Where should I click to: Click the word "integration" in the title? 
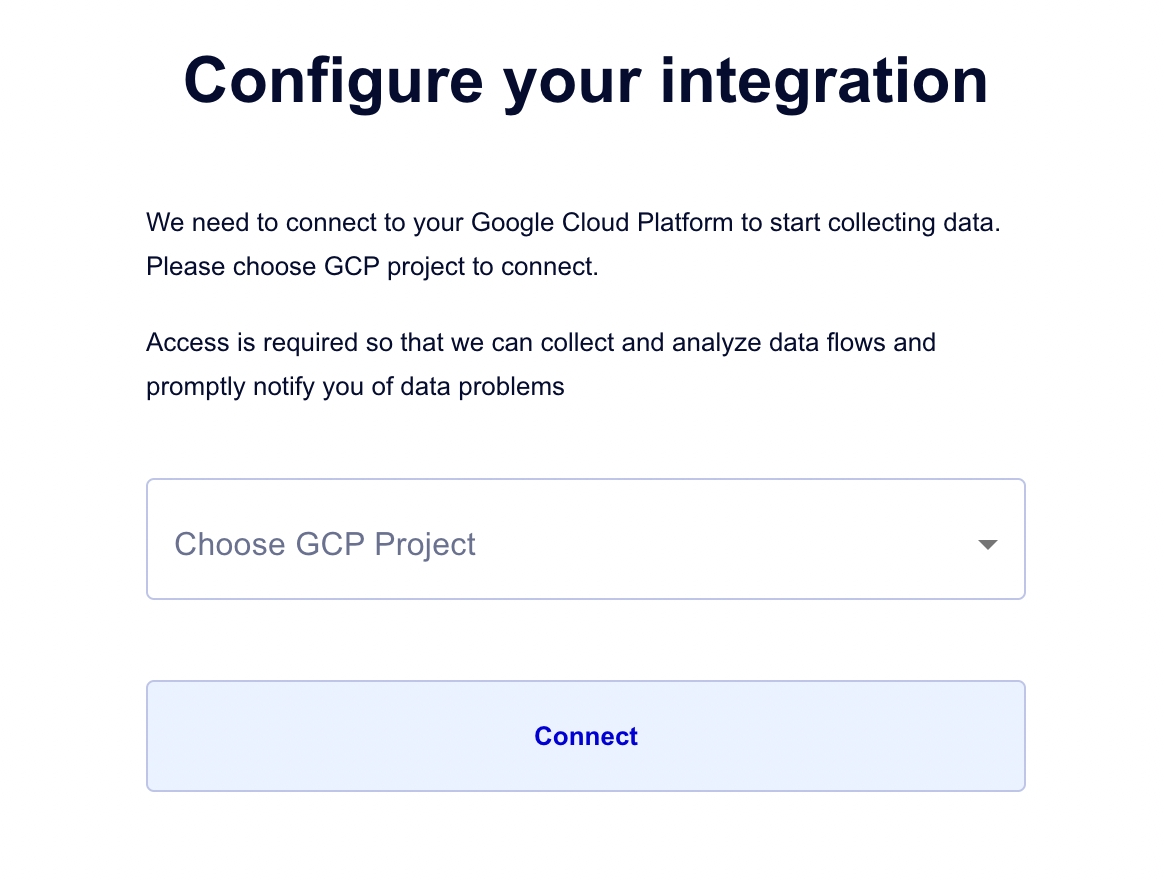pyautogui.click(x=824, y=80)
